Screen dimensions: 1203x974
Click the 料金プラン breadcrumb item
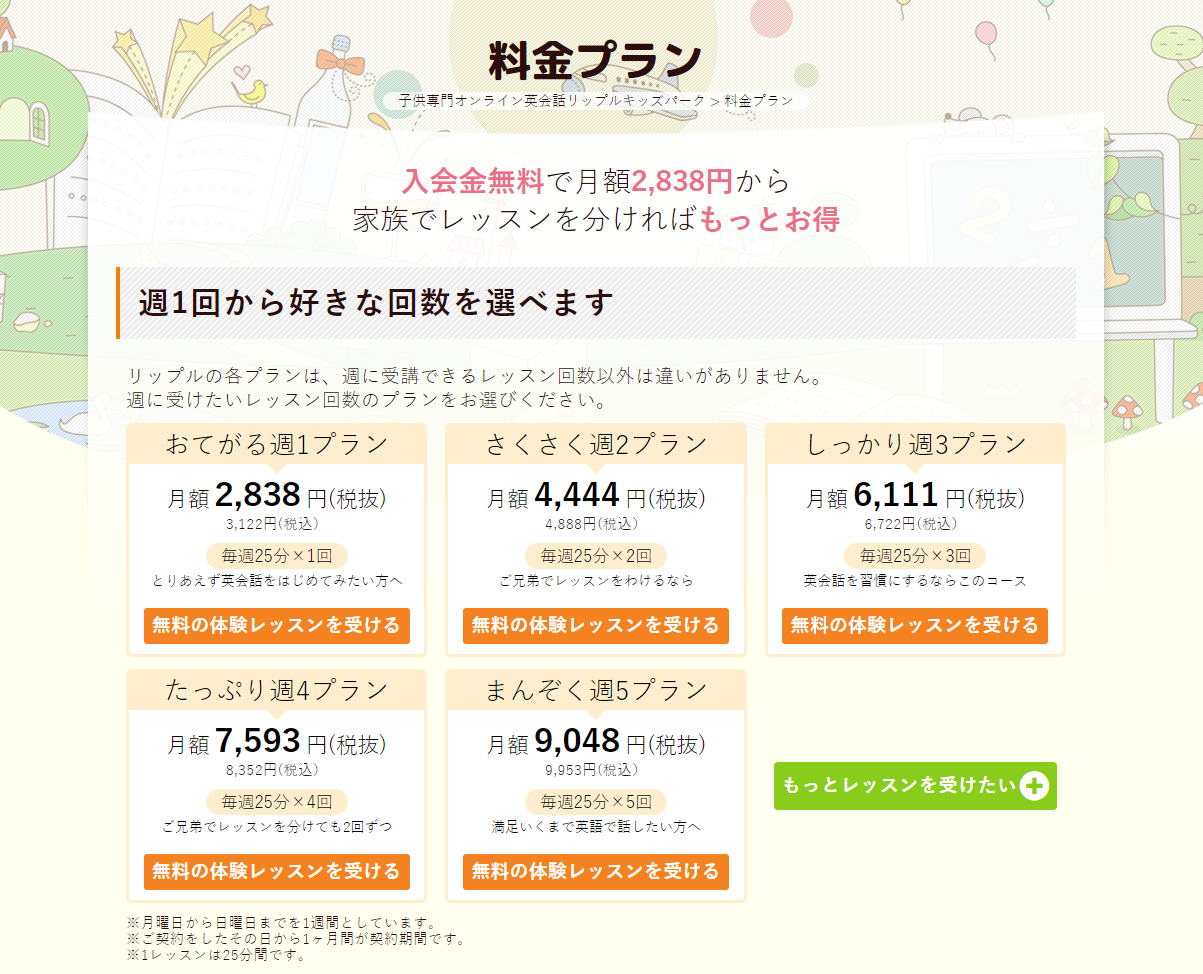point(759,100)
